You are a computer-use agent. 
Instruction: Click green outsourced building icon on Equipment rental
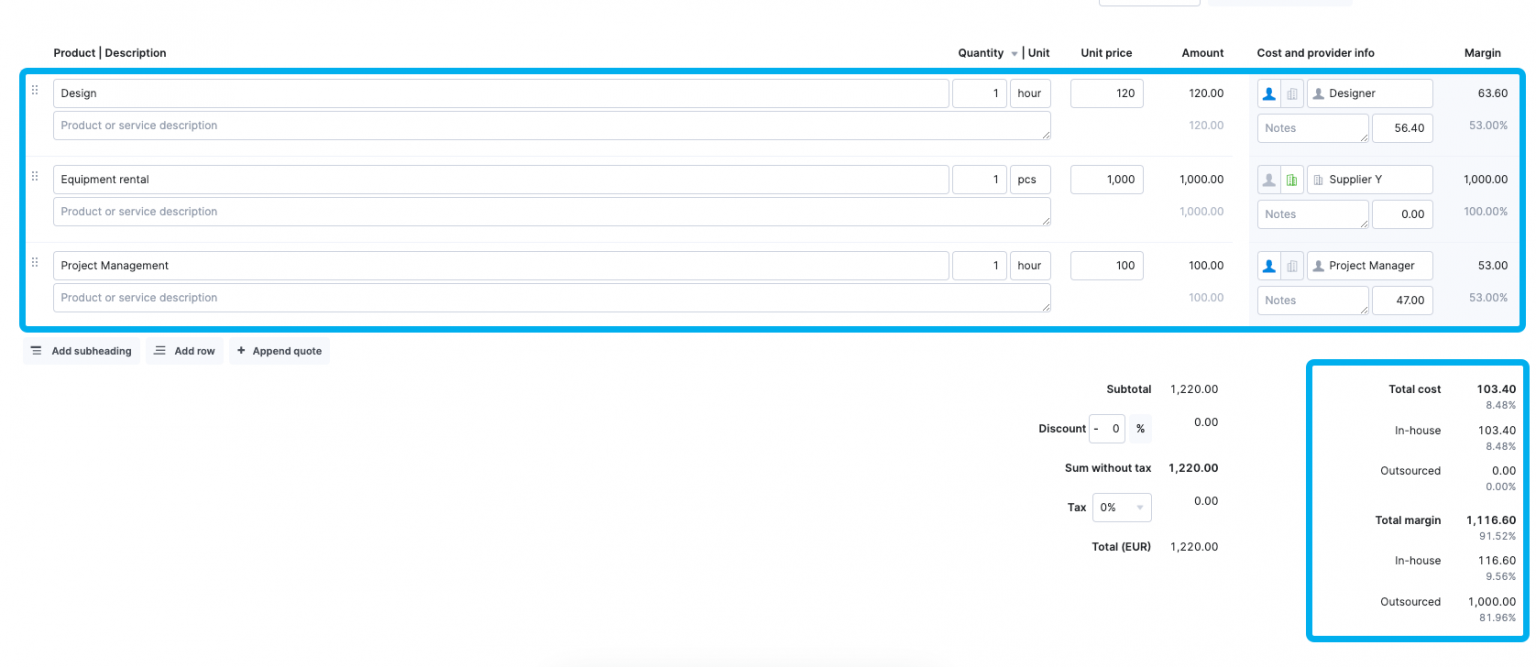[1292, 180]
